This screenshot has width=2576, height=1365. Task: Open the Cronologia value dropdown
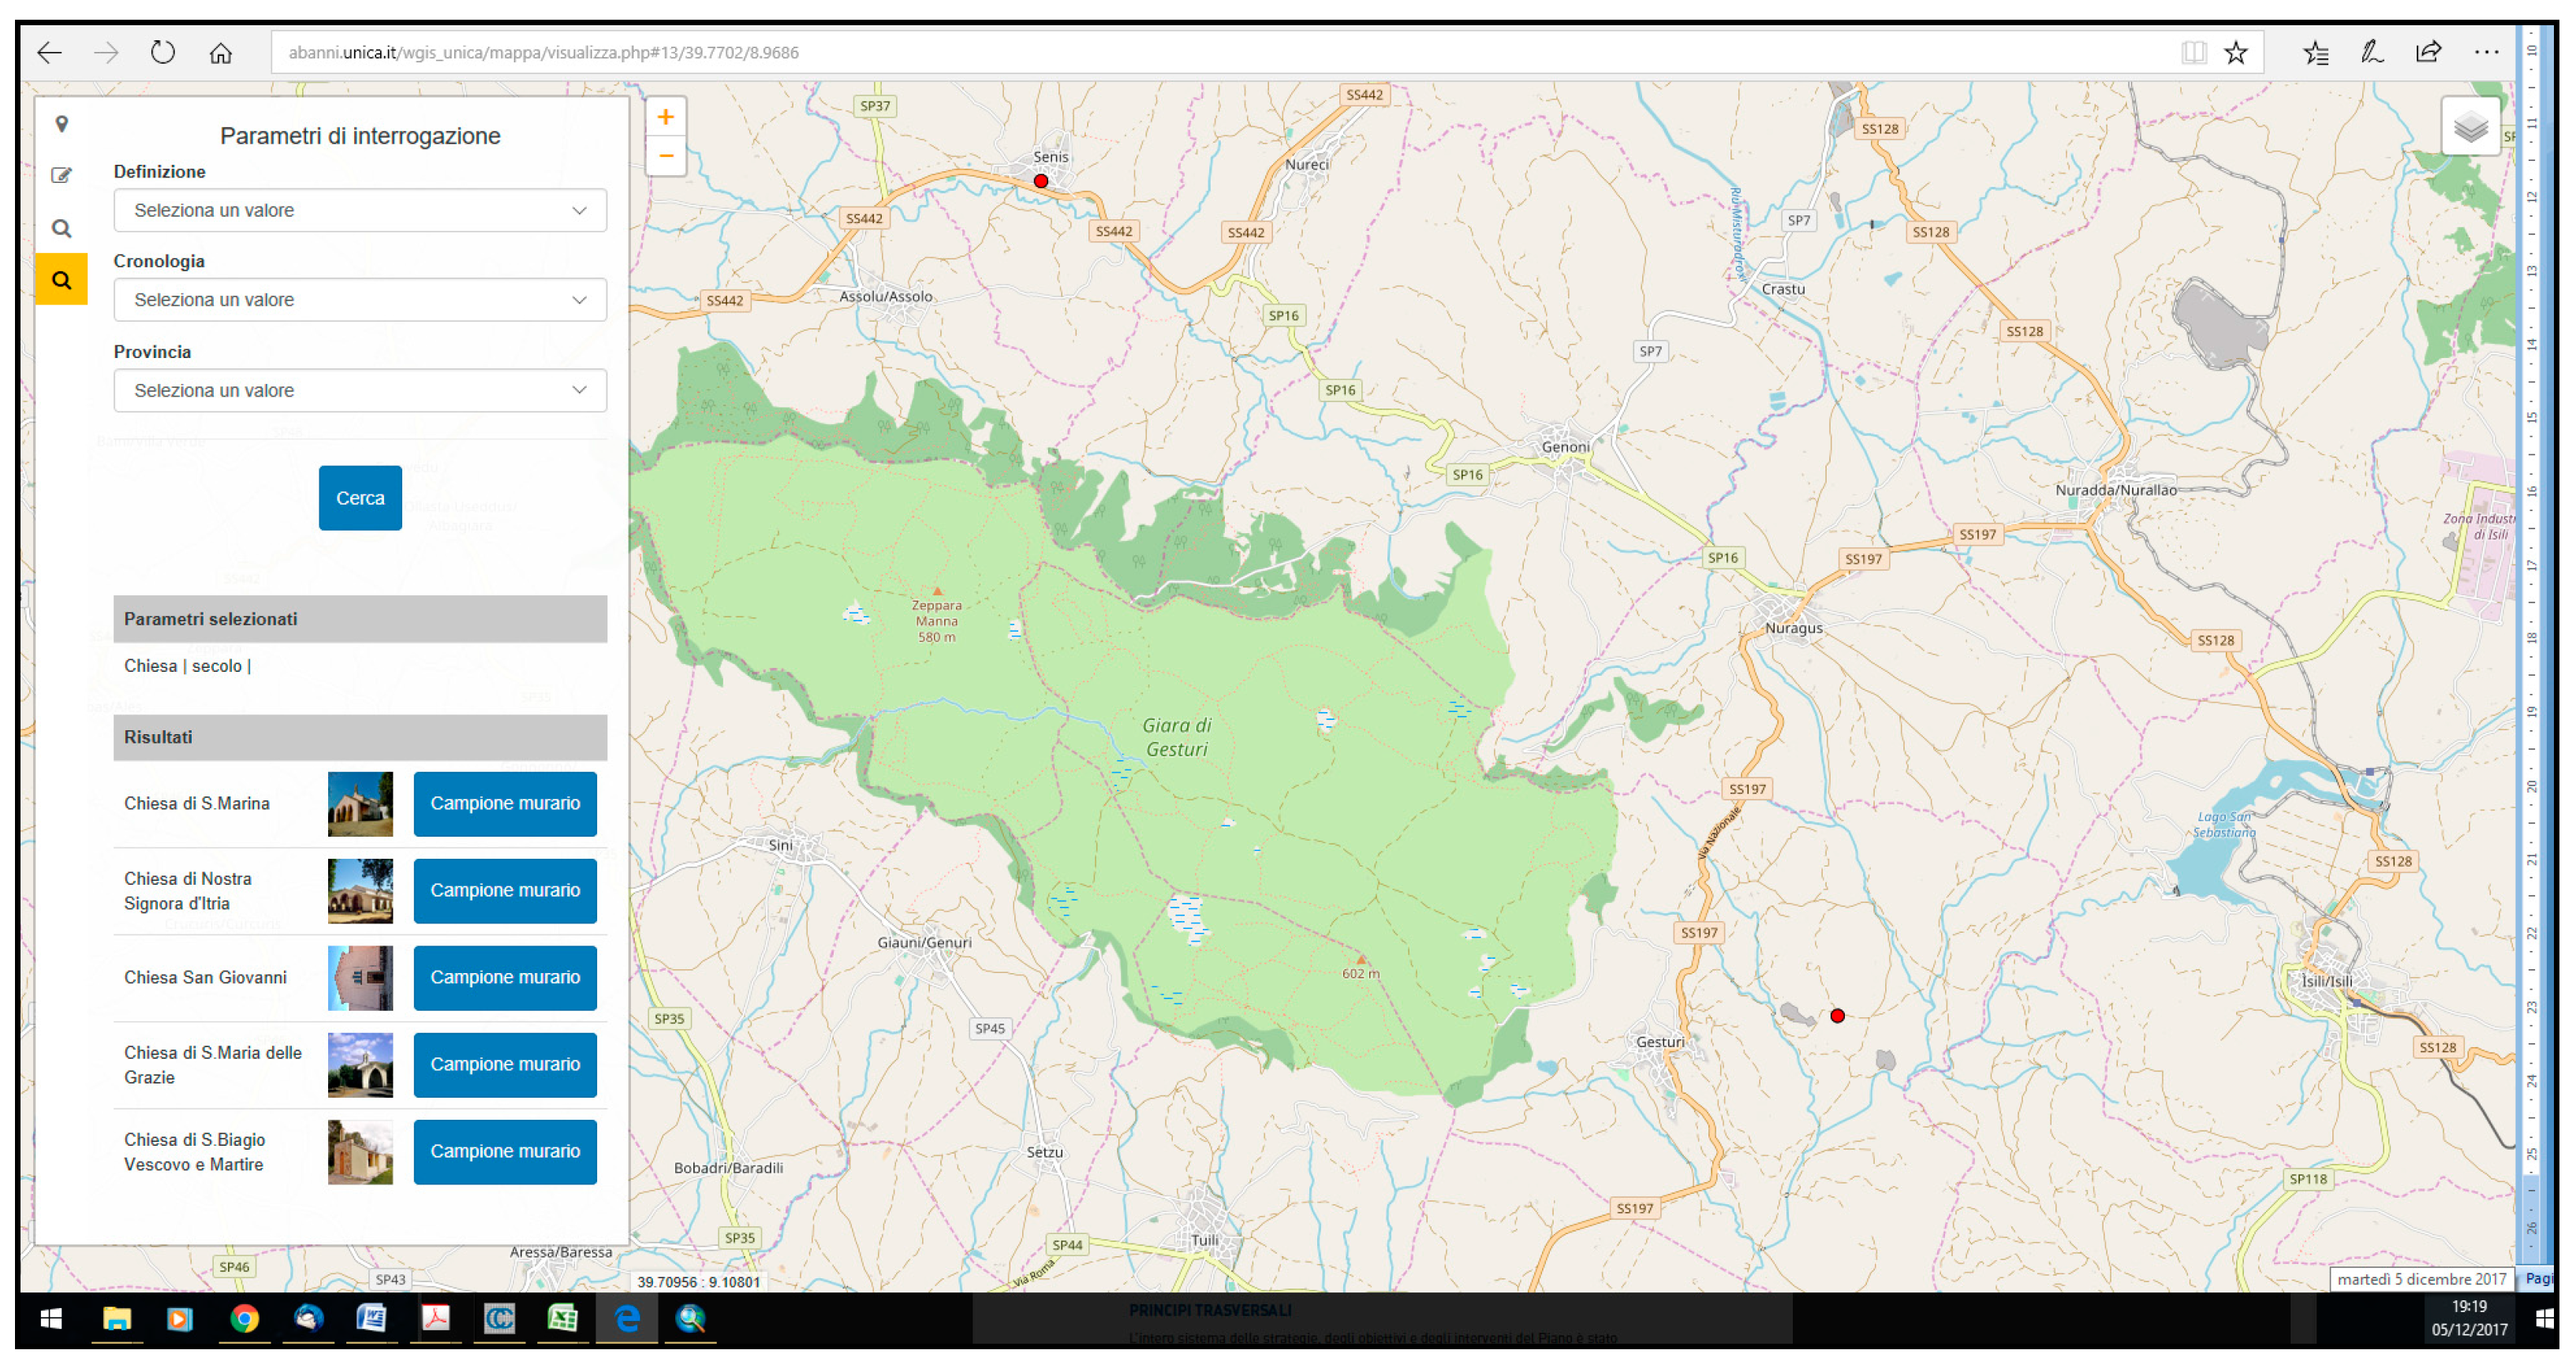360,300
